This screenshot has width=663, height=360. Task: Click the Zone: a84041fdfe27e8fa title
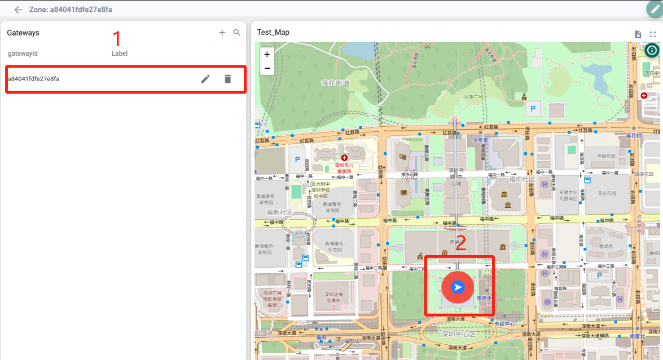[71, 9]
